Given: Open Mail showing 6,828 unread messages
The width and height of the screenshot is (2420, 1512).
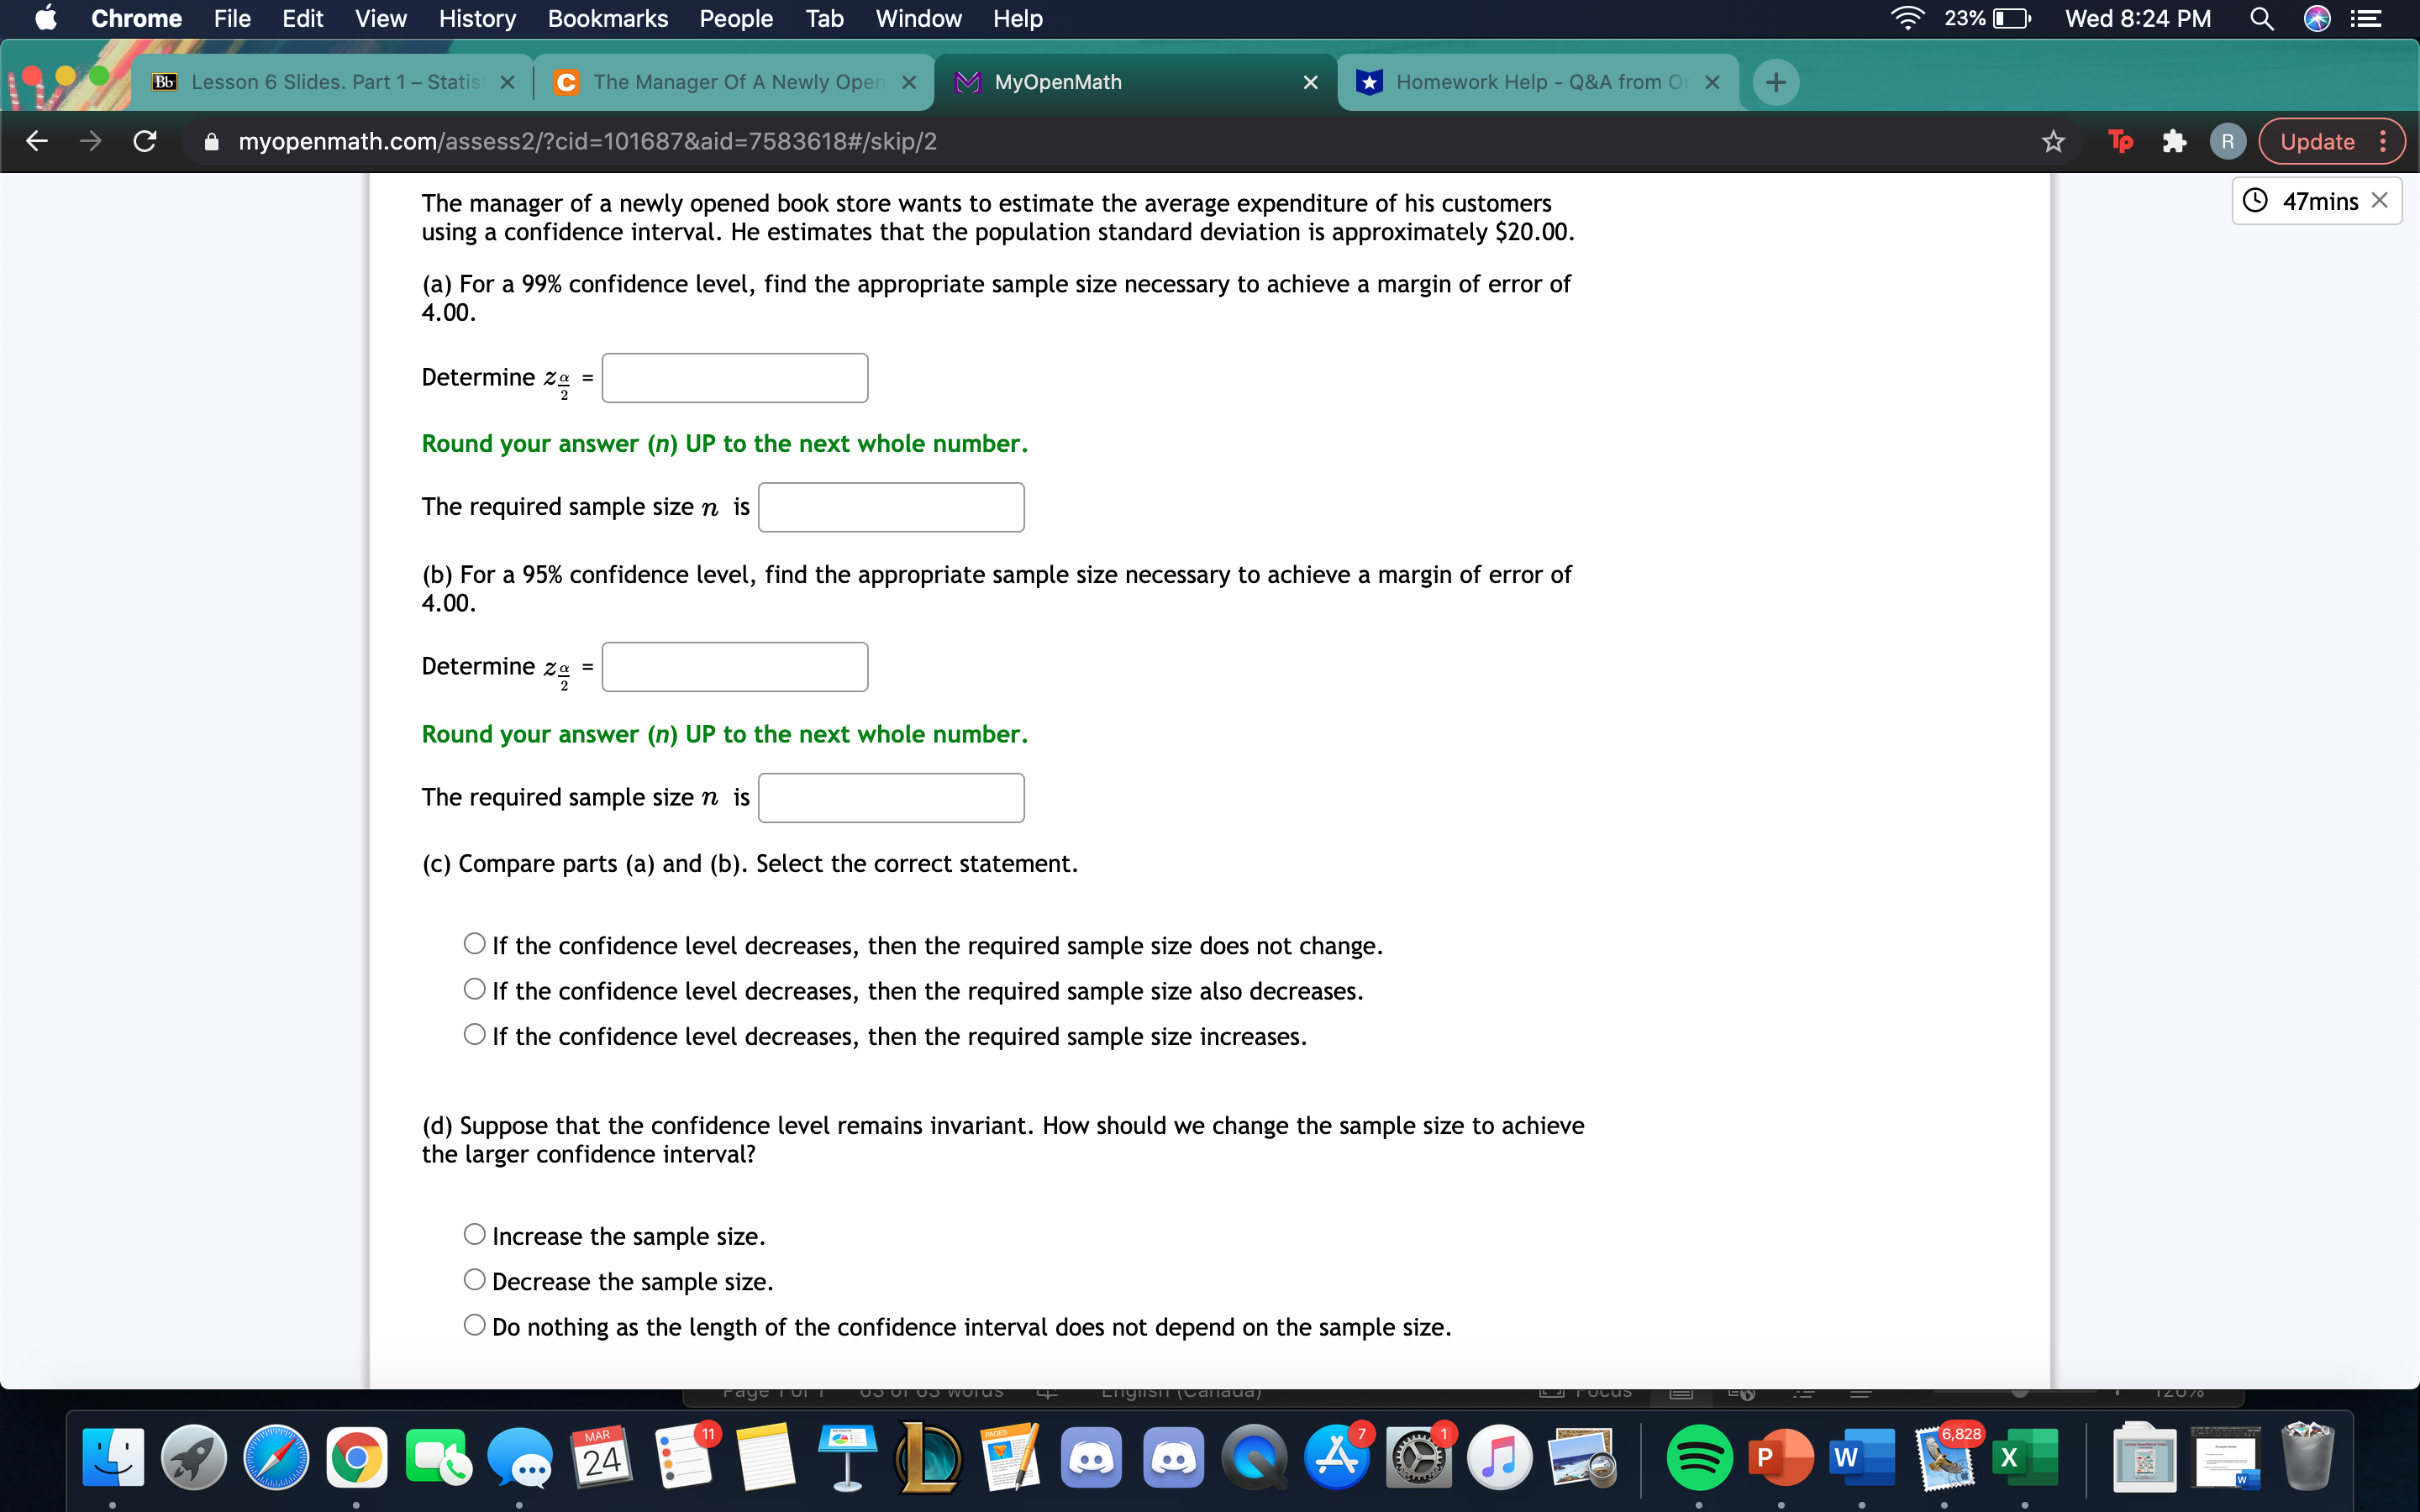Looking at the screenshot, I should [1948, 1460].
